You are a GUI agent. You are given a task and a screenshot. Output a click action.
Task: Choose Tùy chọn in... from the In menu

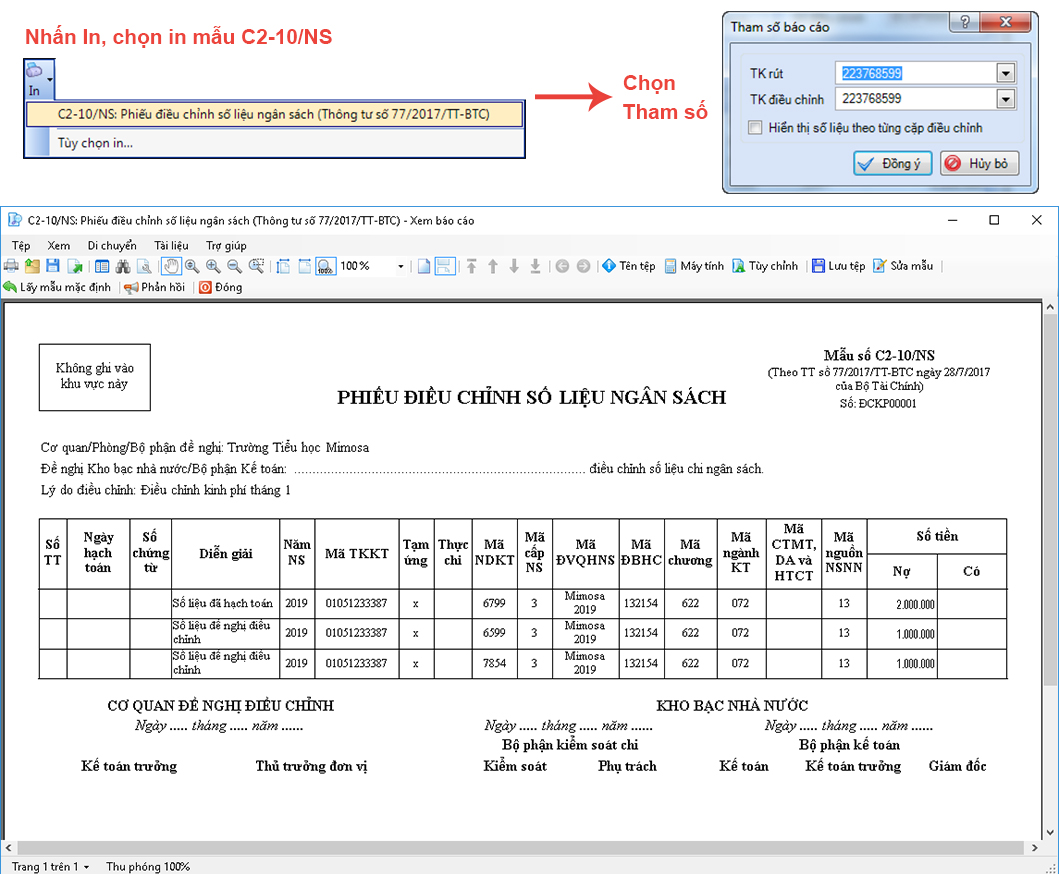tap(95, 143)
